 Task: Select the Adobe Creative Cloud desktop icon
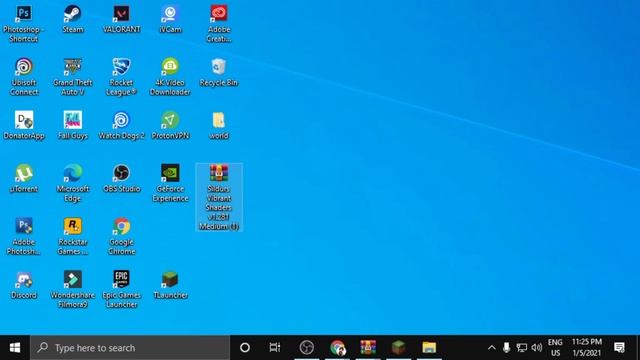click(219, 24)
